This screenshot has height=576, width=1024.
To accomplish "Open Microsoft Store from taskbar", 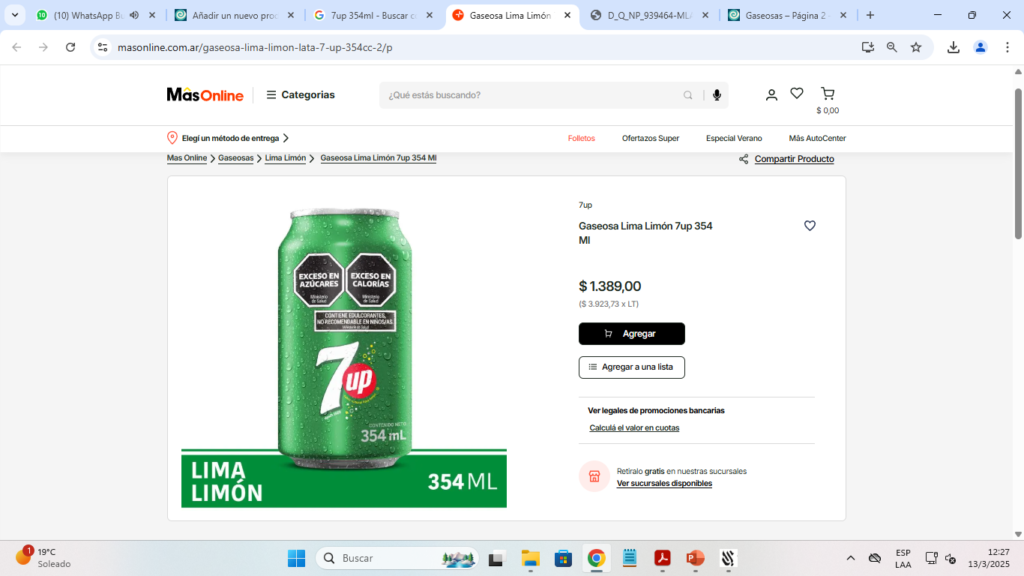I will (x=563, y=558).
